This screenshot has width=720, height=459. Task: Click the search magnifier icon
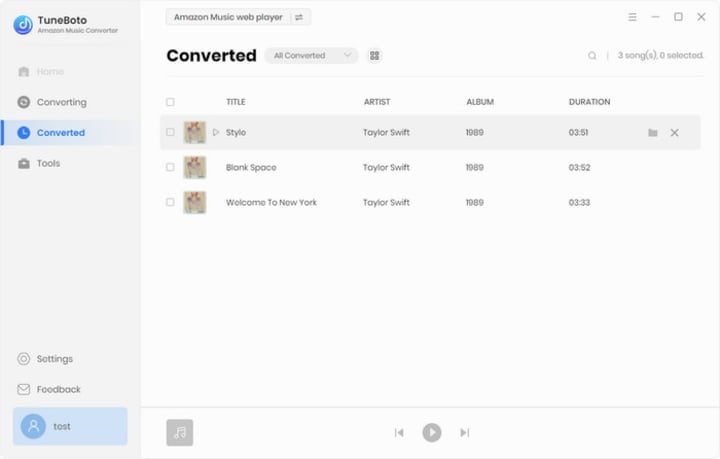tap(592, 56)
